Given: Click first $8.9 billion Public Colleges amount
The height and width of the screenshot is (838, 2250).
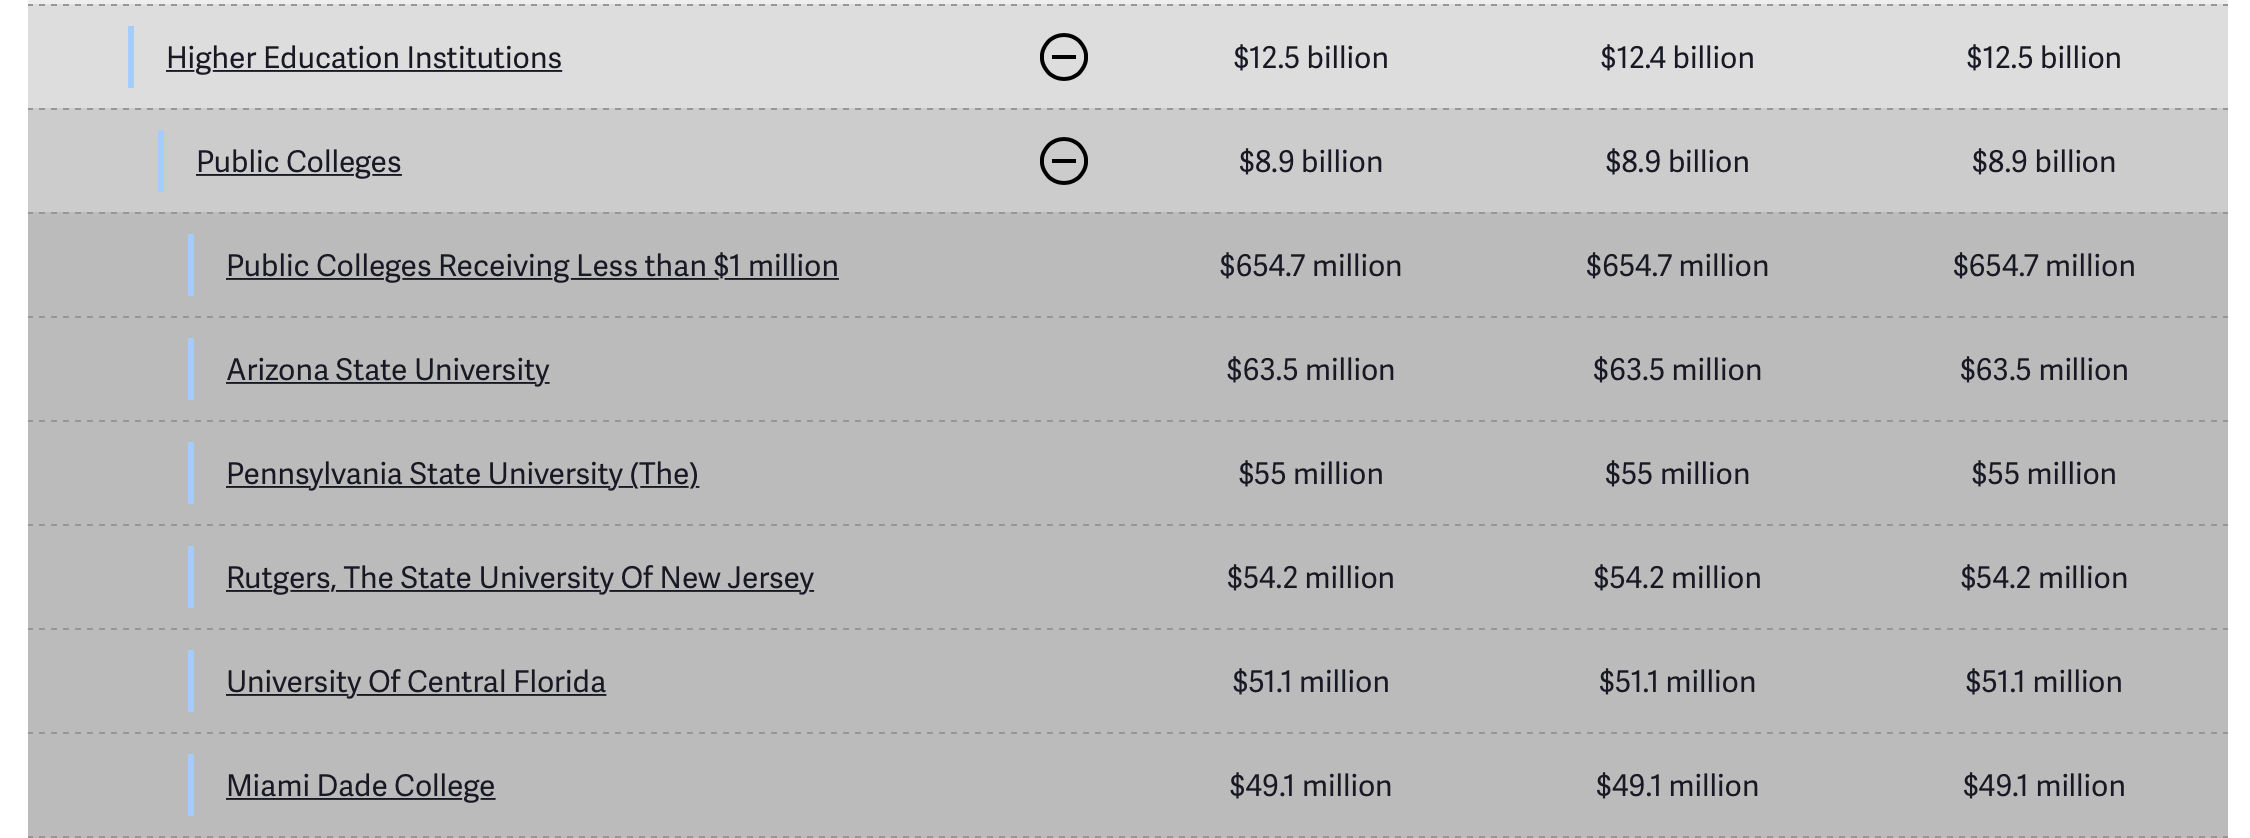Looking at the screenshot, I should [1310, 162].
